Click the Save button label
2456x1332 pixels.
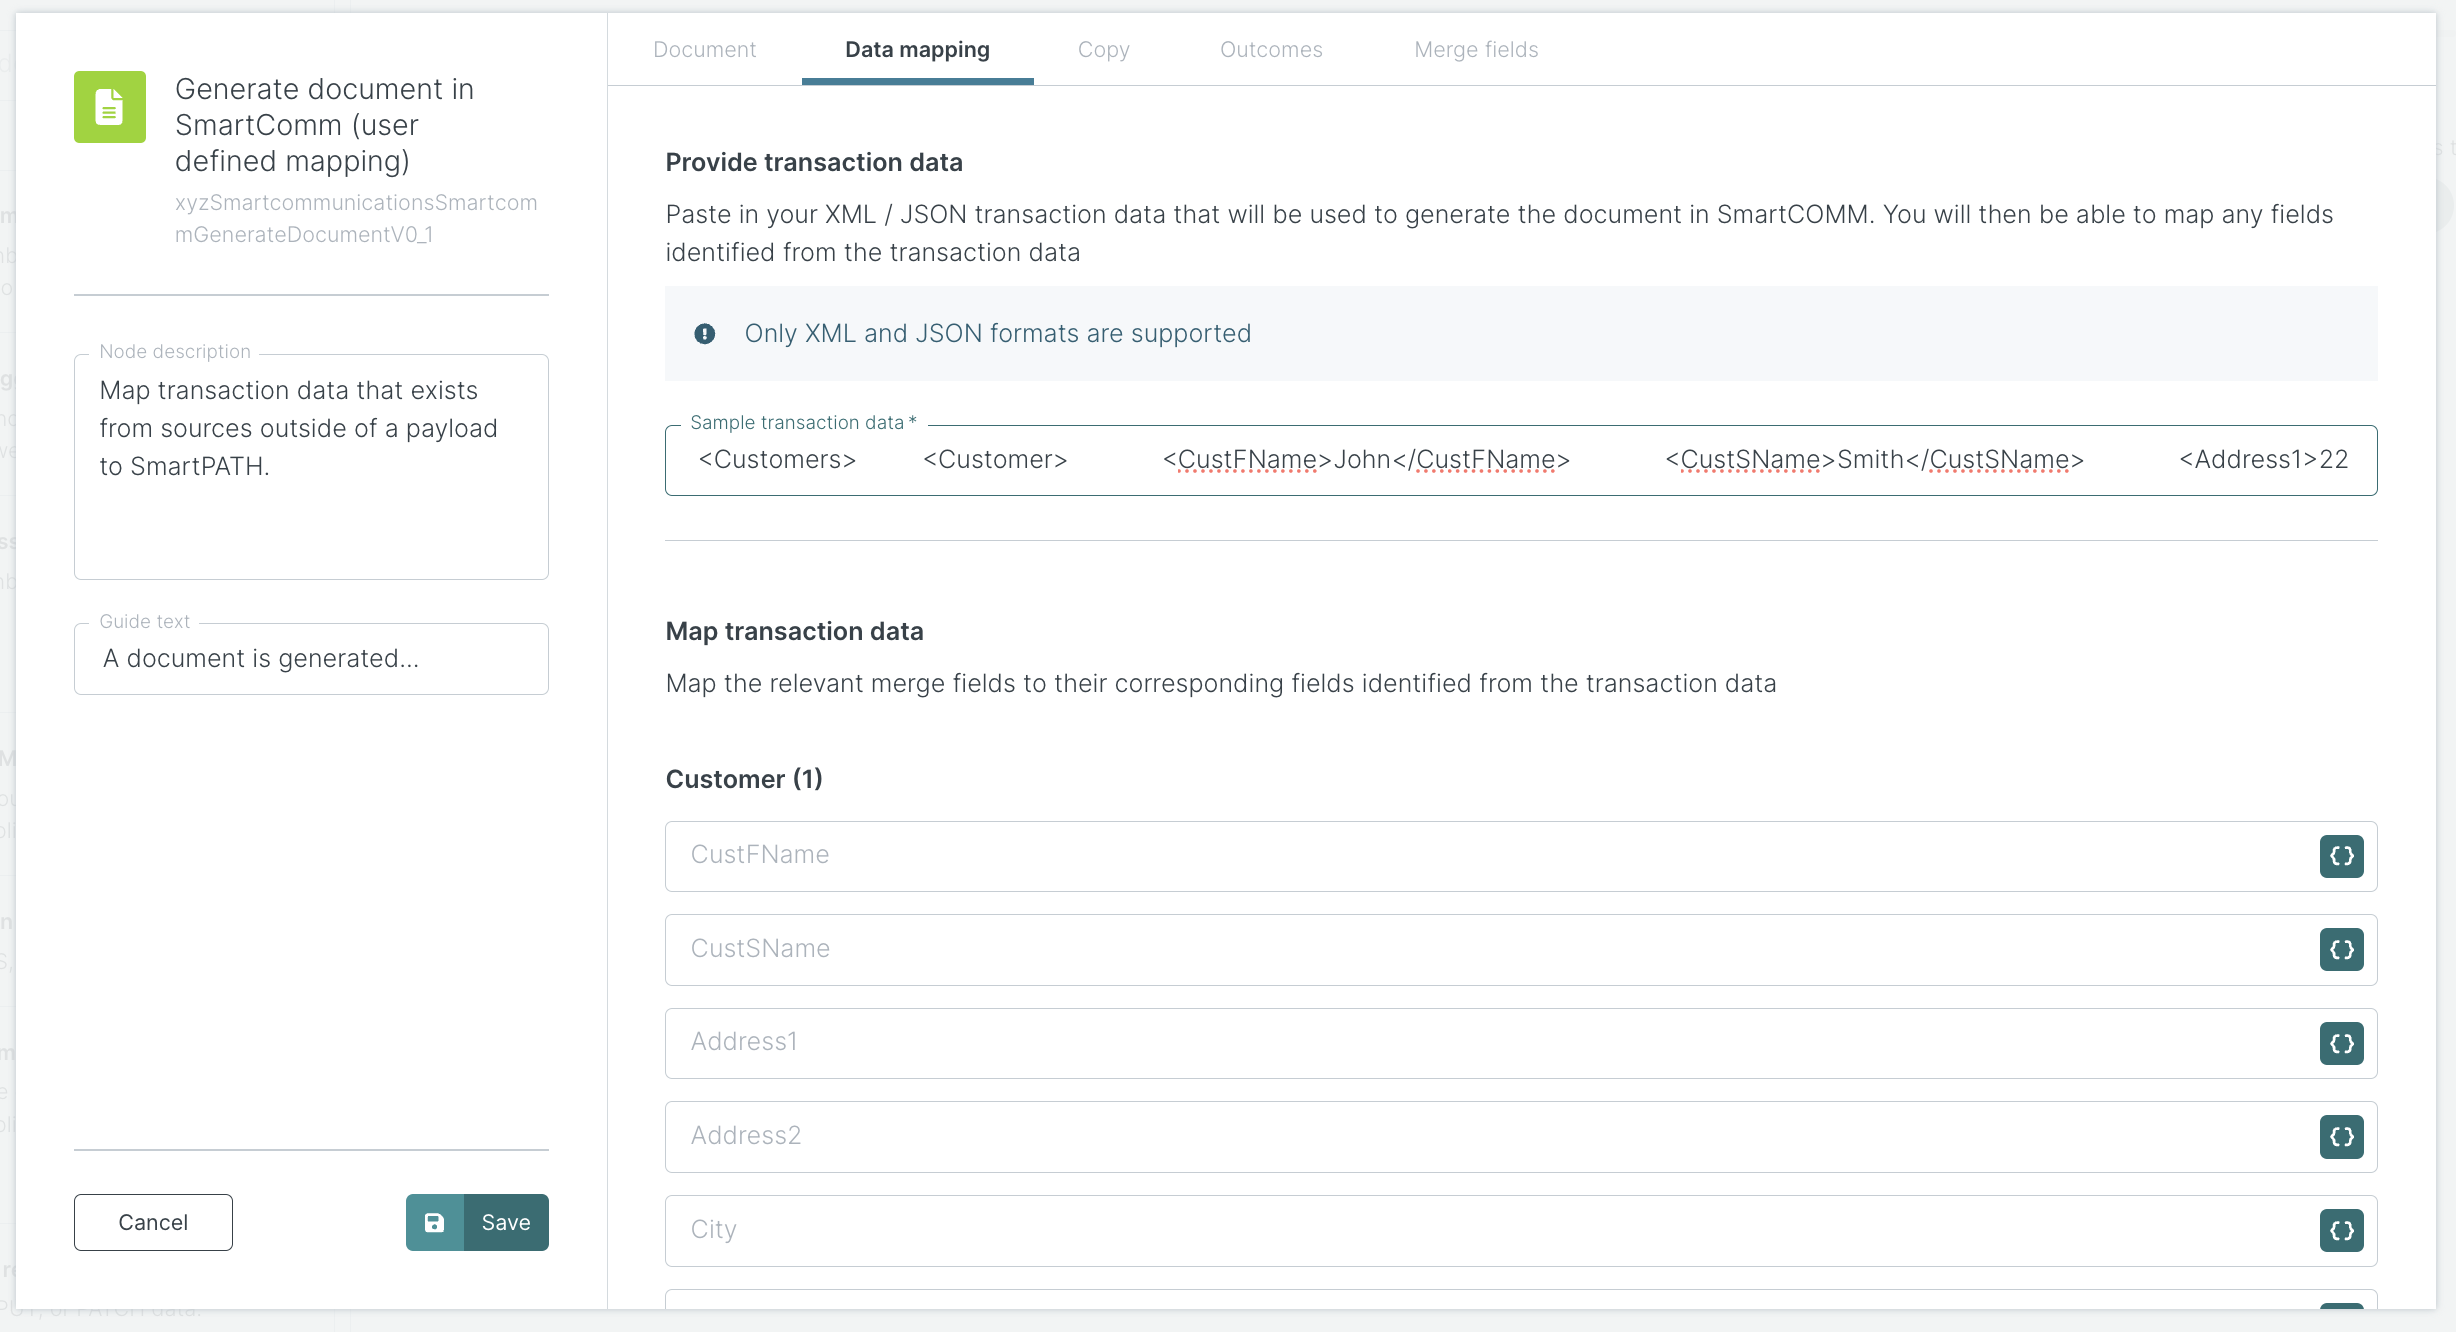pos(506,1222)
